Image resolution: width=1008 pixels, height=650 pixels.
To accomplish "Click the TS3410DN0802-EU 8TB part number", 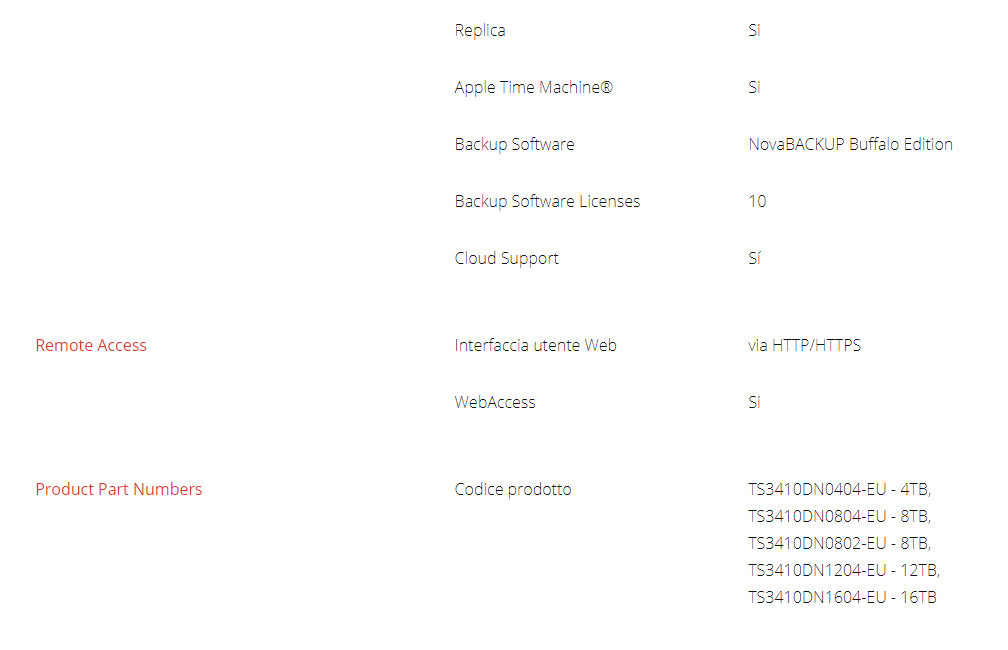I will pyautogui.click(x=839, y=543).
